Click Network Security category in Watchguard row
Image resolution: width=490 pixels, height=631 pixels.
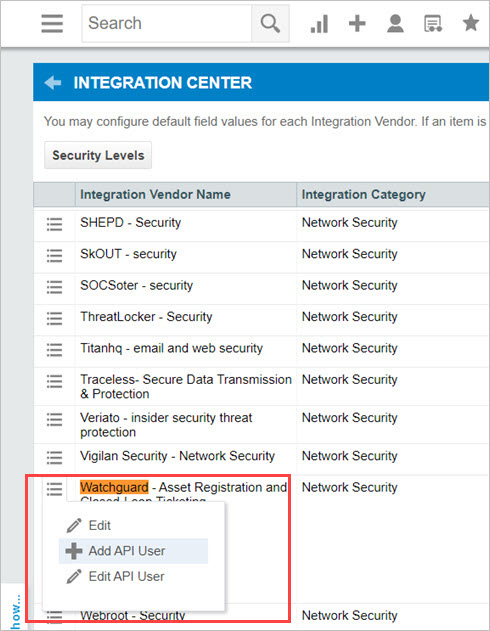point(350,487)
